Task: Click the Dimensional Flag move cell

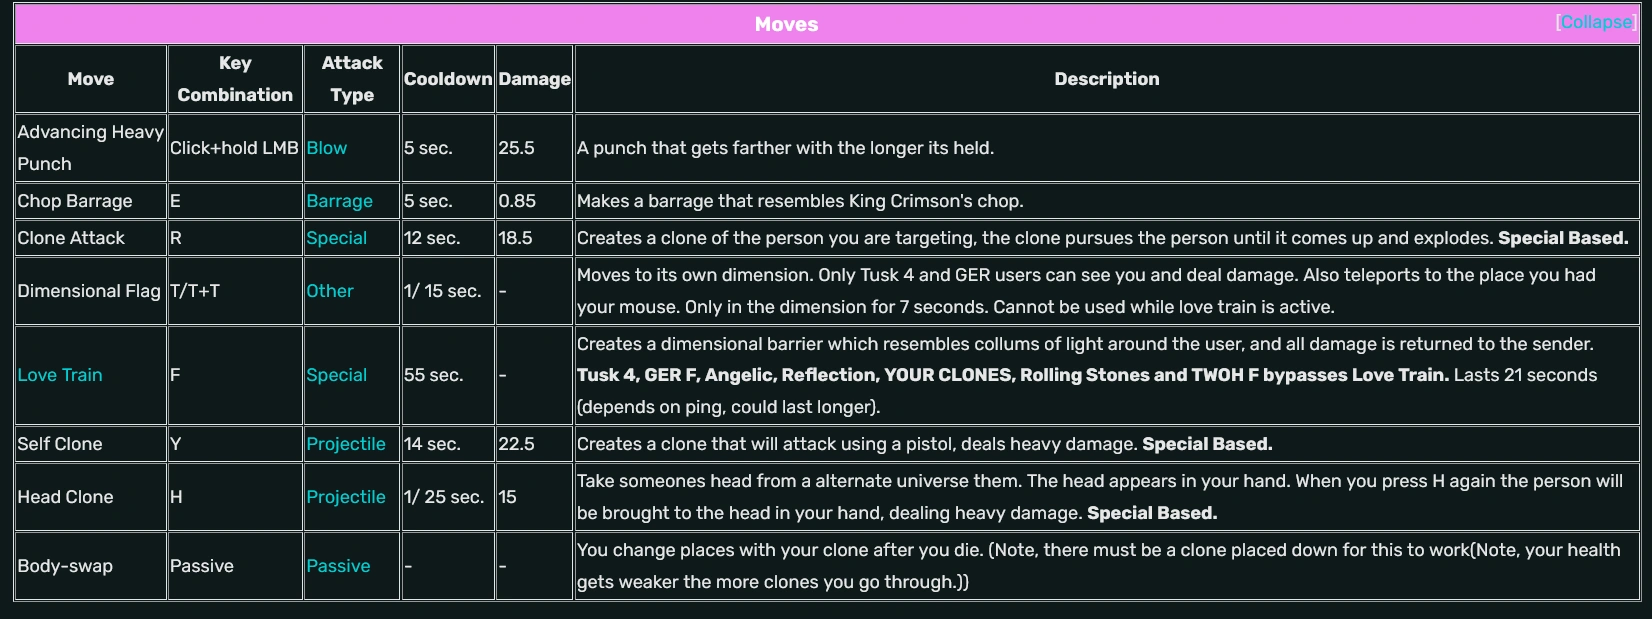Action: [x=89, y=291]
